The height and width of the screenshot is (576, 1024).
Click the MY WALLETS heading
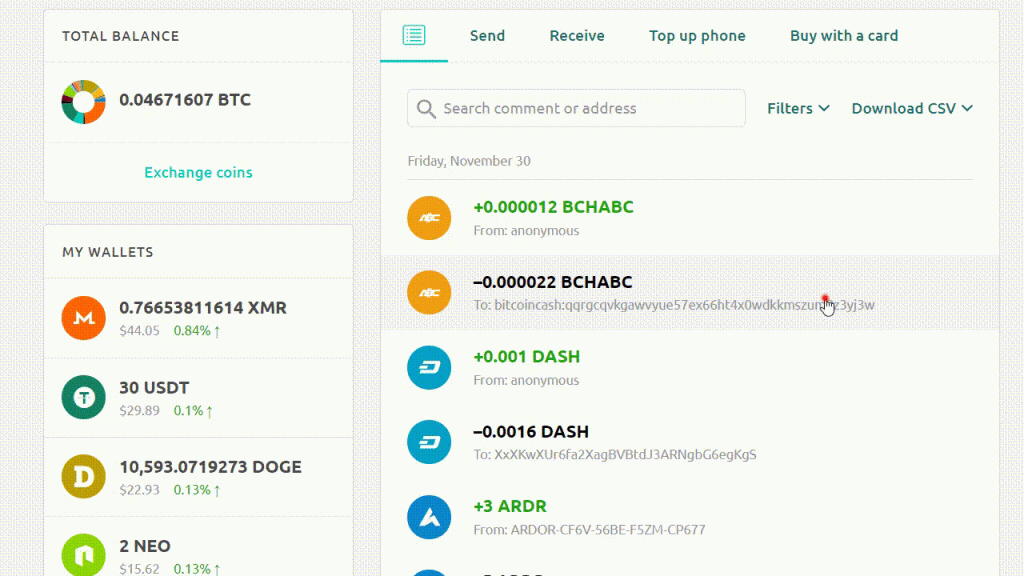108,252
